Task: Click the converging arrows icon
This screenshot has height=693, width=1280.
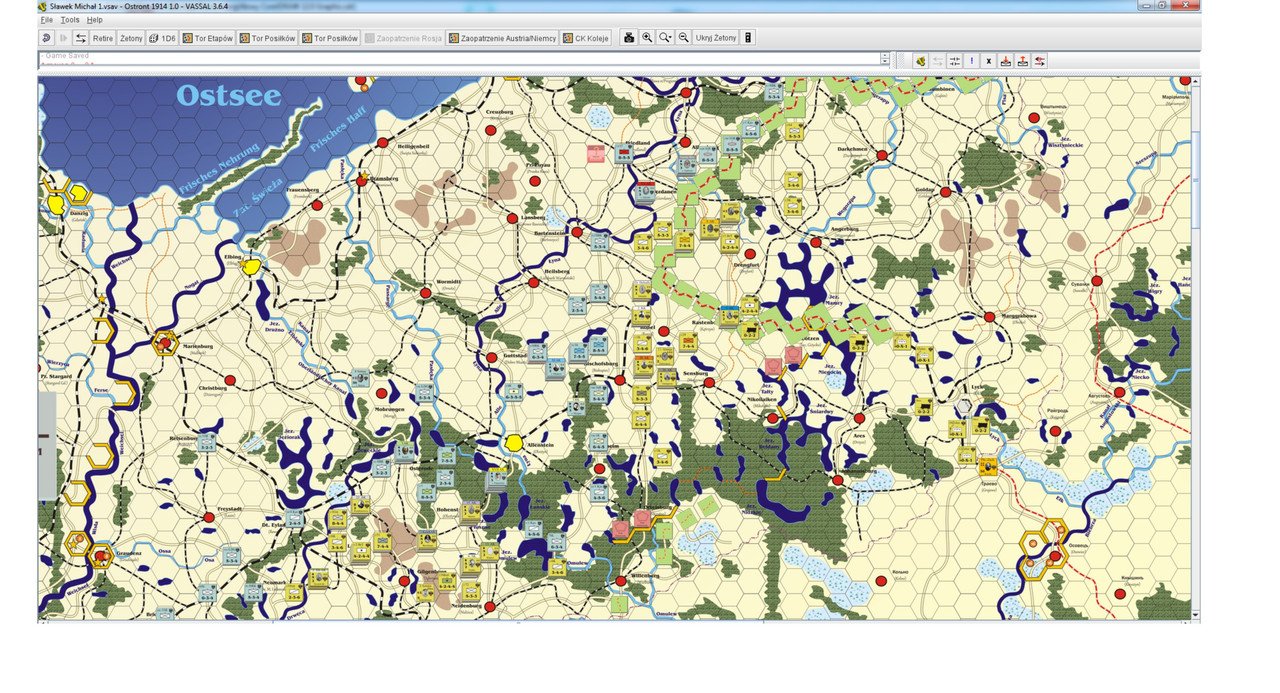Action: pos(955,61)
